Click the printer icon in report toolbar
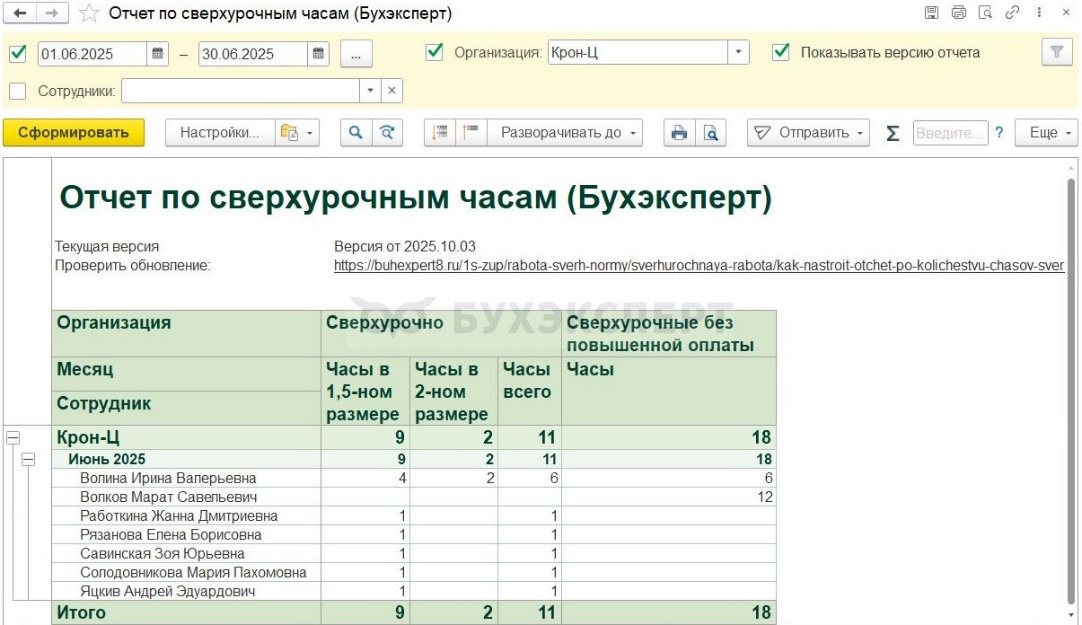Screen dimensions: 1082x625 (x=679, y=133)
